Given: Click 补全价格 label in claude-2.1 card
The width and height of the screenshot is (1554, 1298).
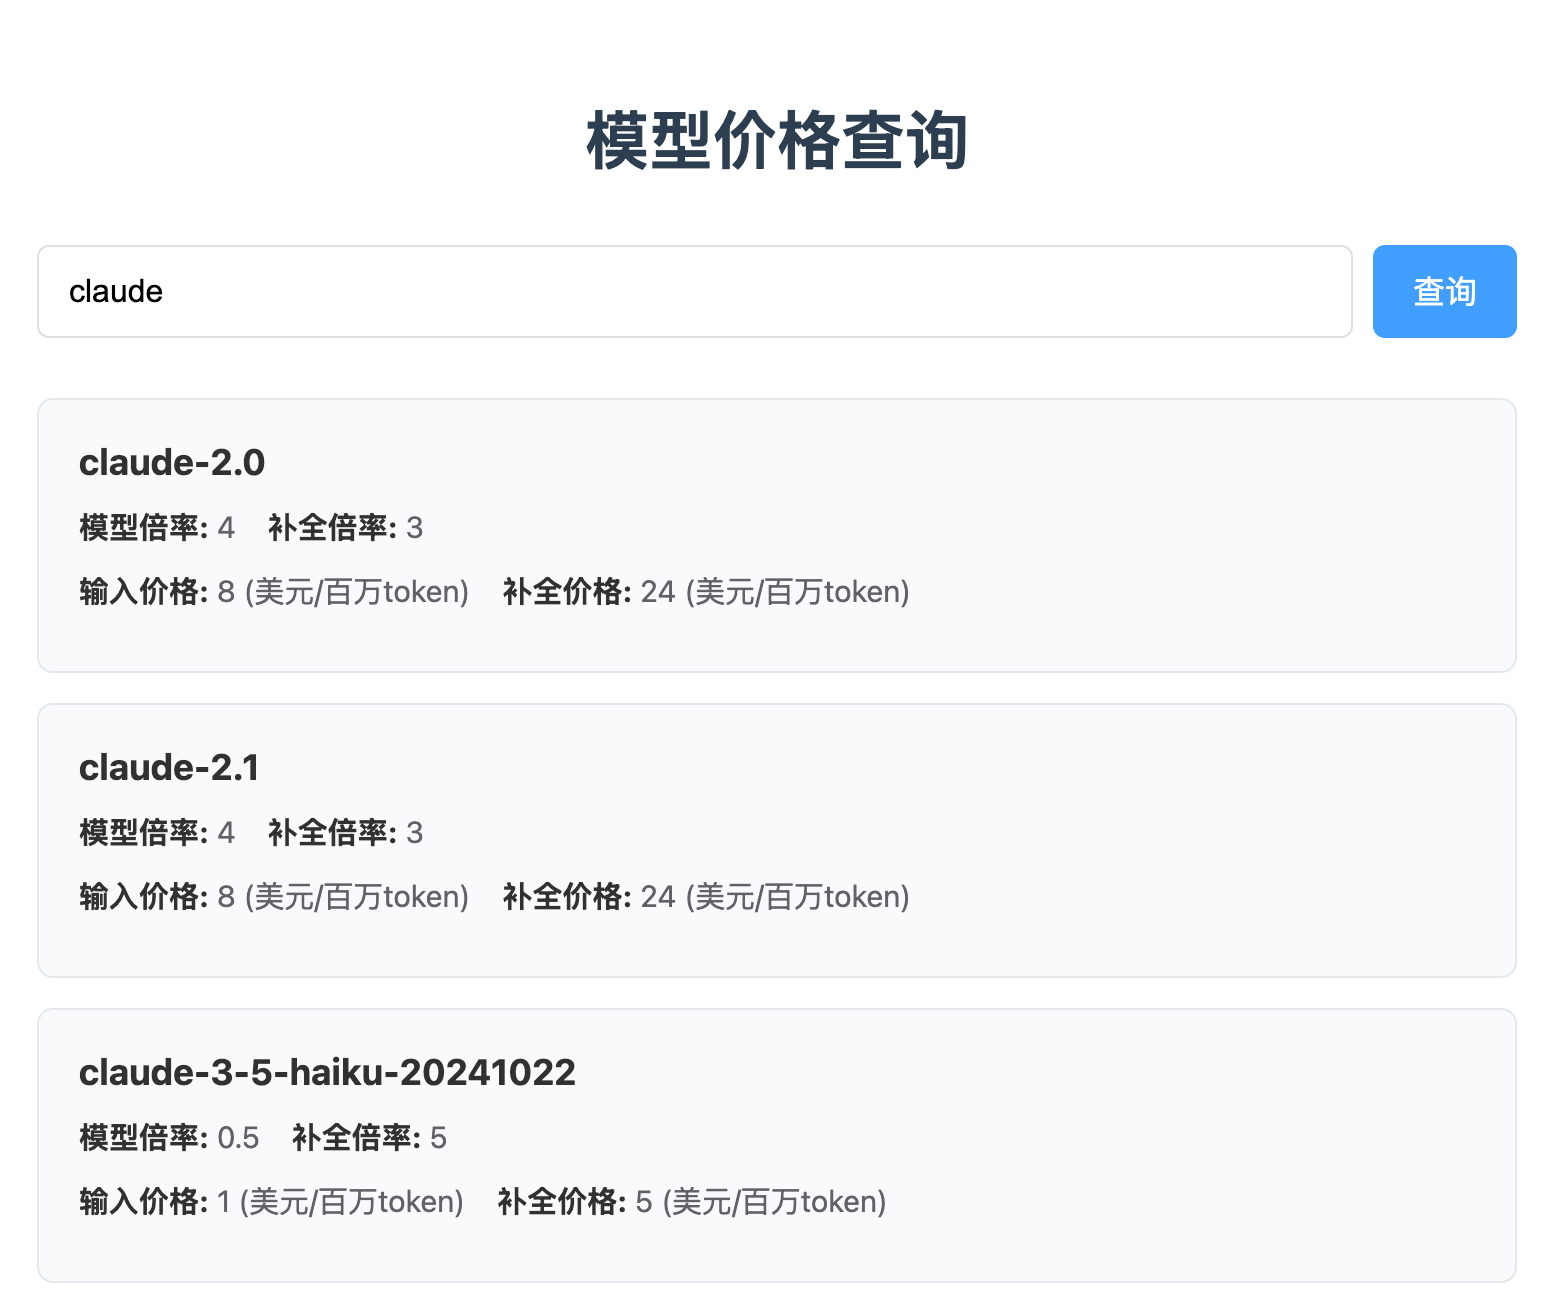Looking at the screenshot, I should 567,896.
